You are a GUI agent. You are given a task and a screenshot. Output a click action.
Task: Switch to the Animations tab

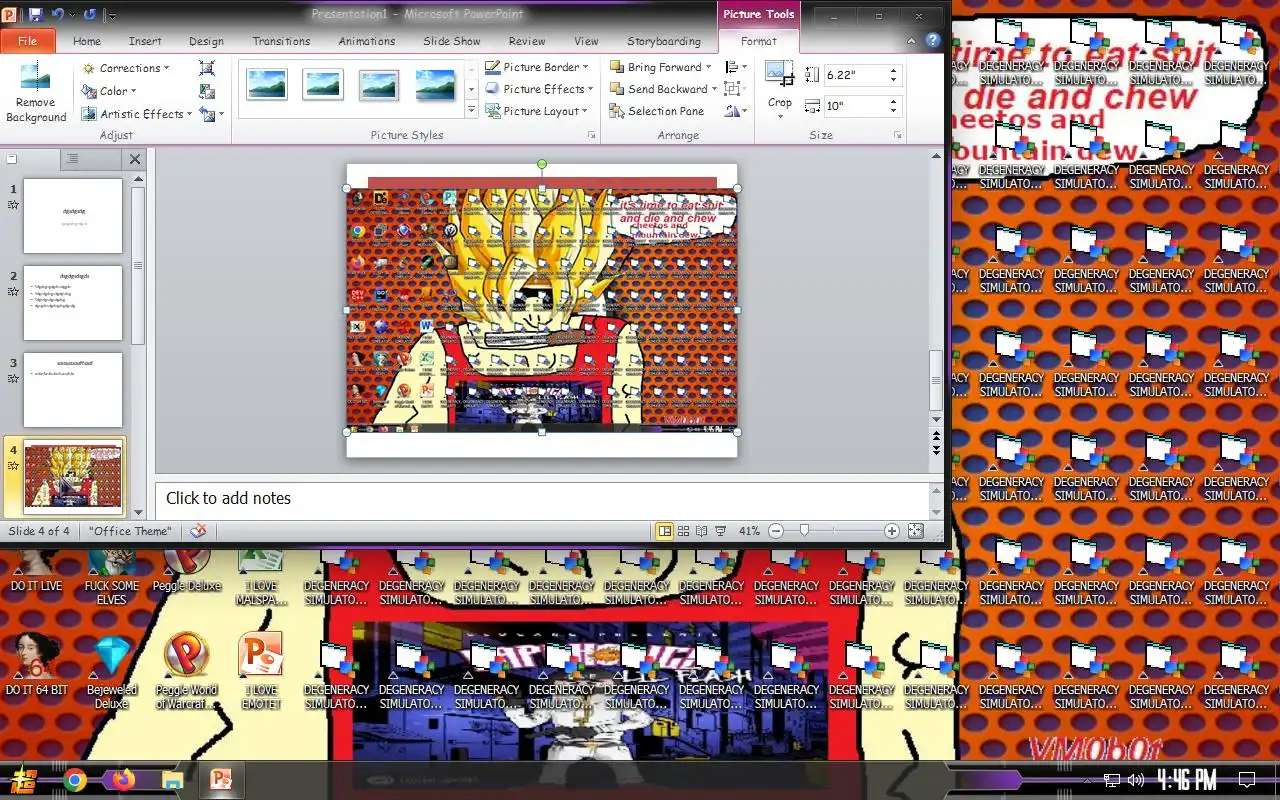pos(367,41)
